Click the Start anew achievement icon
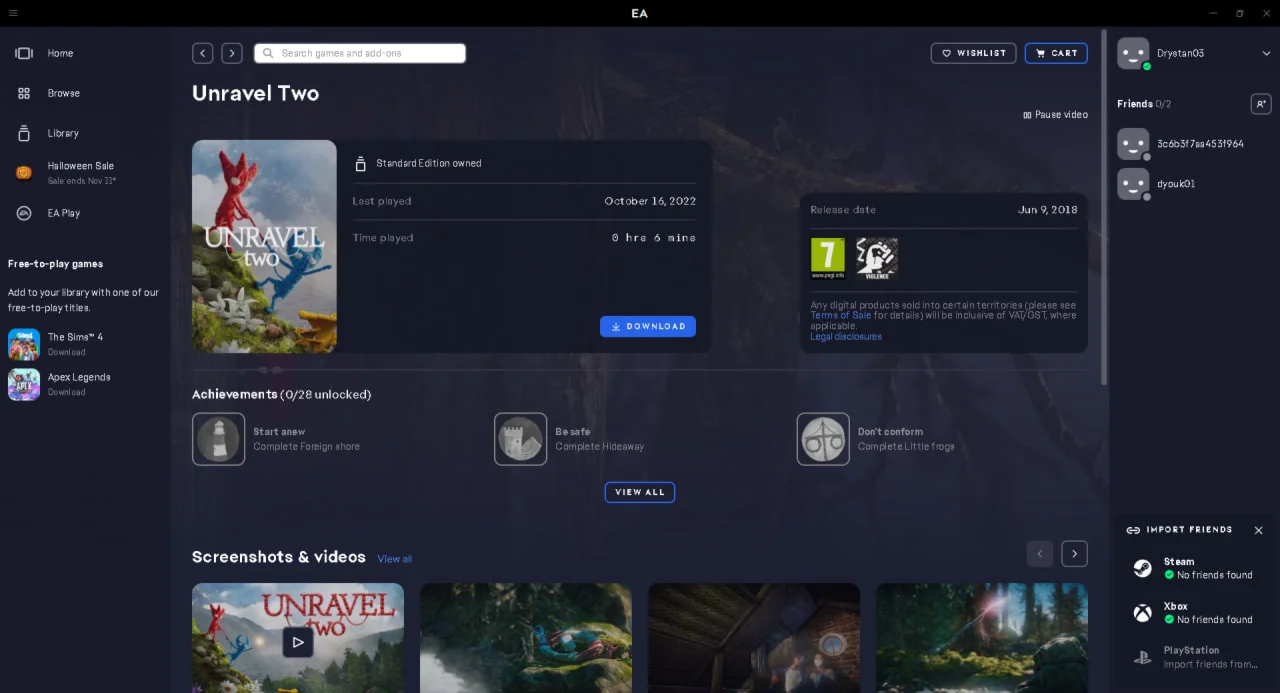The width and height of the screenshot is (1280, 693). click(x=218, y=439)
